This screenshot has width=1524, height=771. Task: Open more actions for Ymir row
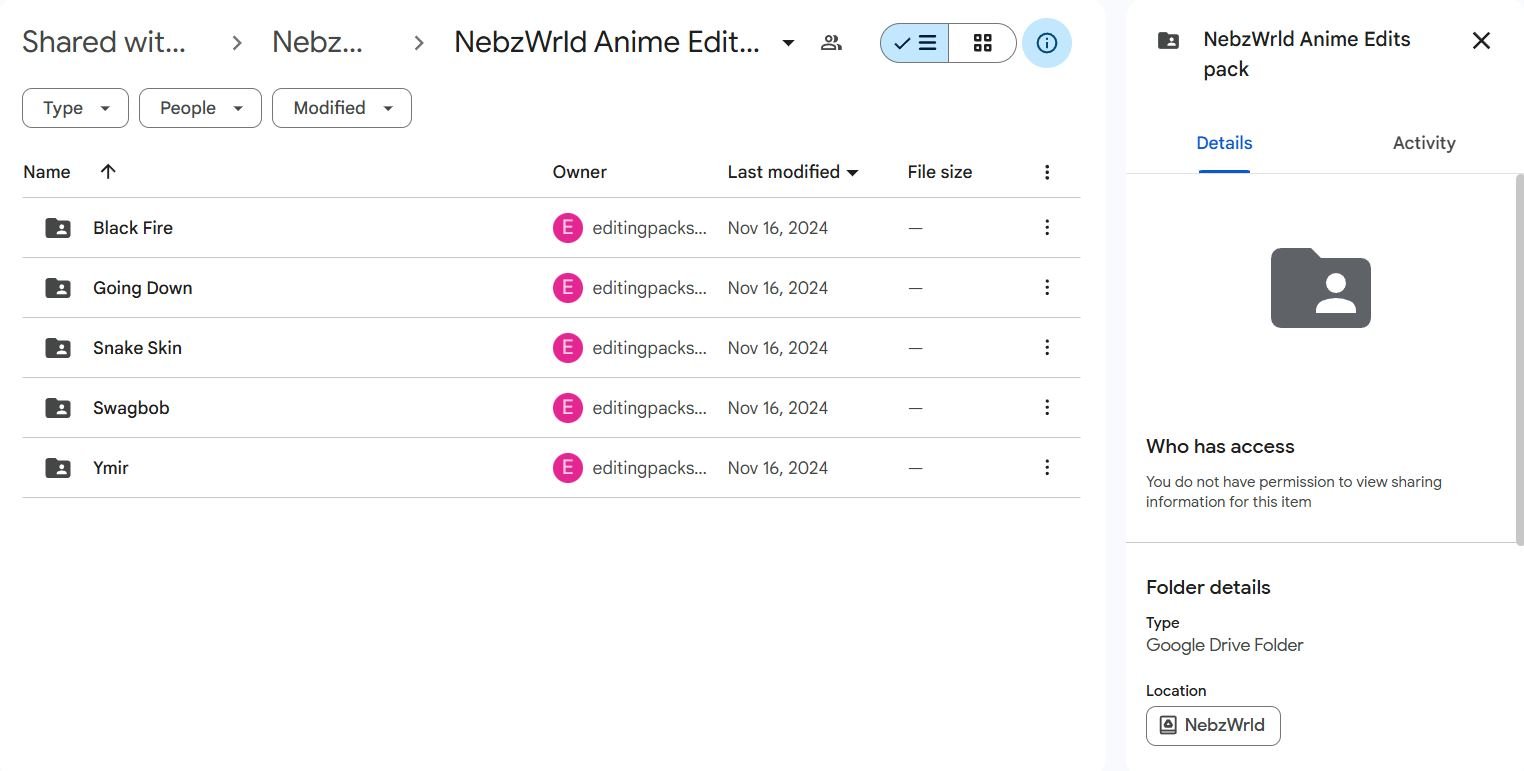(x=1047, y=468)
